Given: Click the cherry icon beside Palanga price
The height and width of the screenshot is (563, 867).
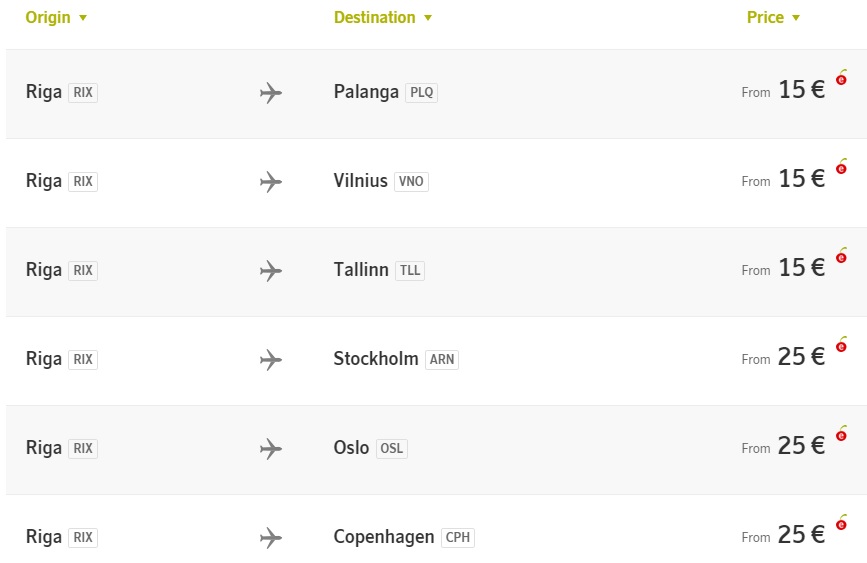Looking at the screenshot, I should [842, 77].
